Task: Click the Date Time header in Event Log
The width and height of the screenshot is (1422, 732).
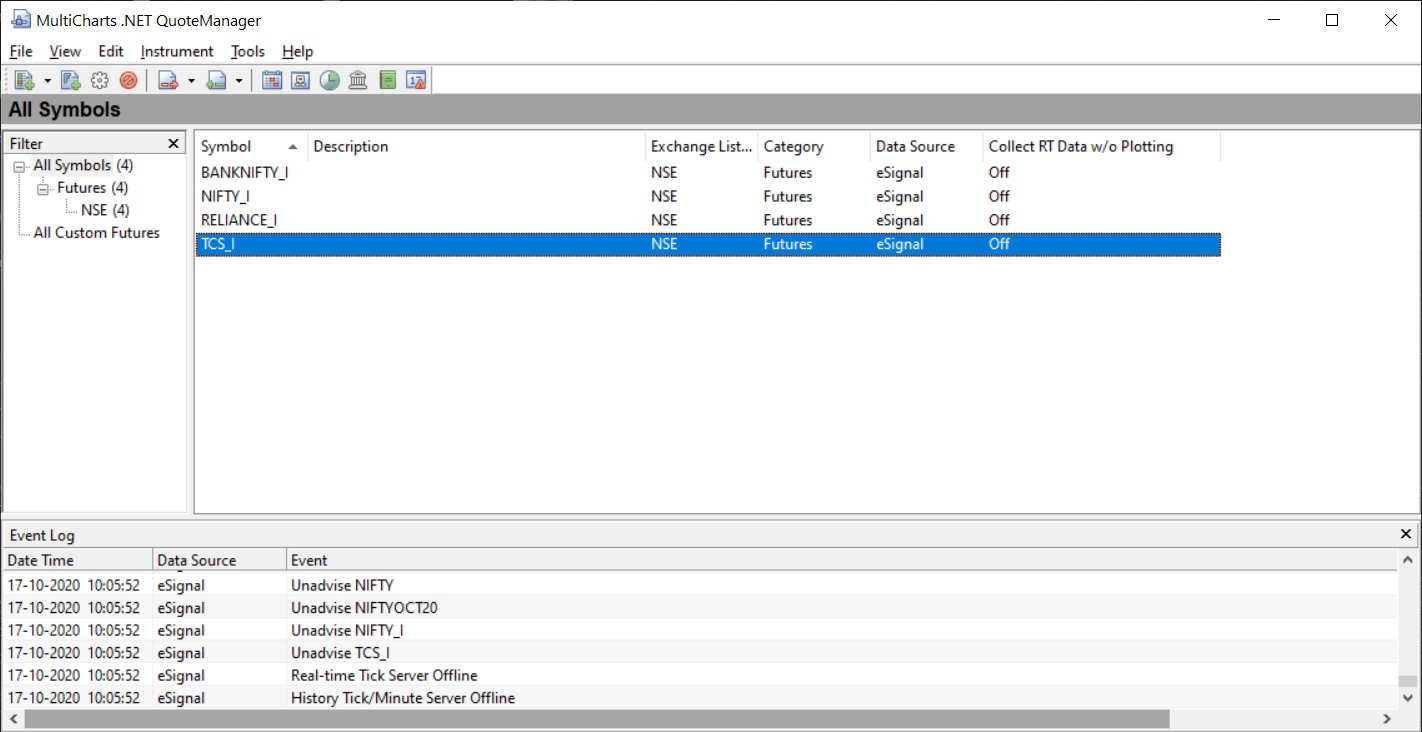Action: [x=78, y=560]
